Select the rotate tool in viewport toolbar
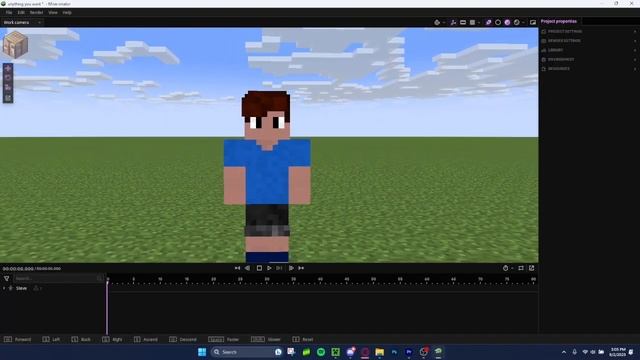Image resolution: width=640 pixels, height=360 pixels. pyautogui.click(x=8, y=78)
